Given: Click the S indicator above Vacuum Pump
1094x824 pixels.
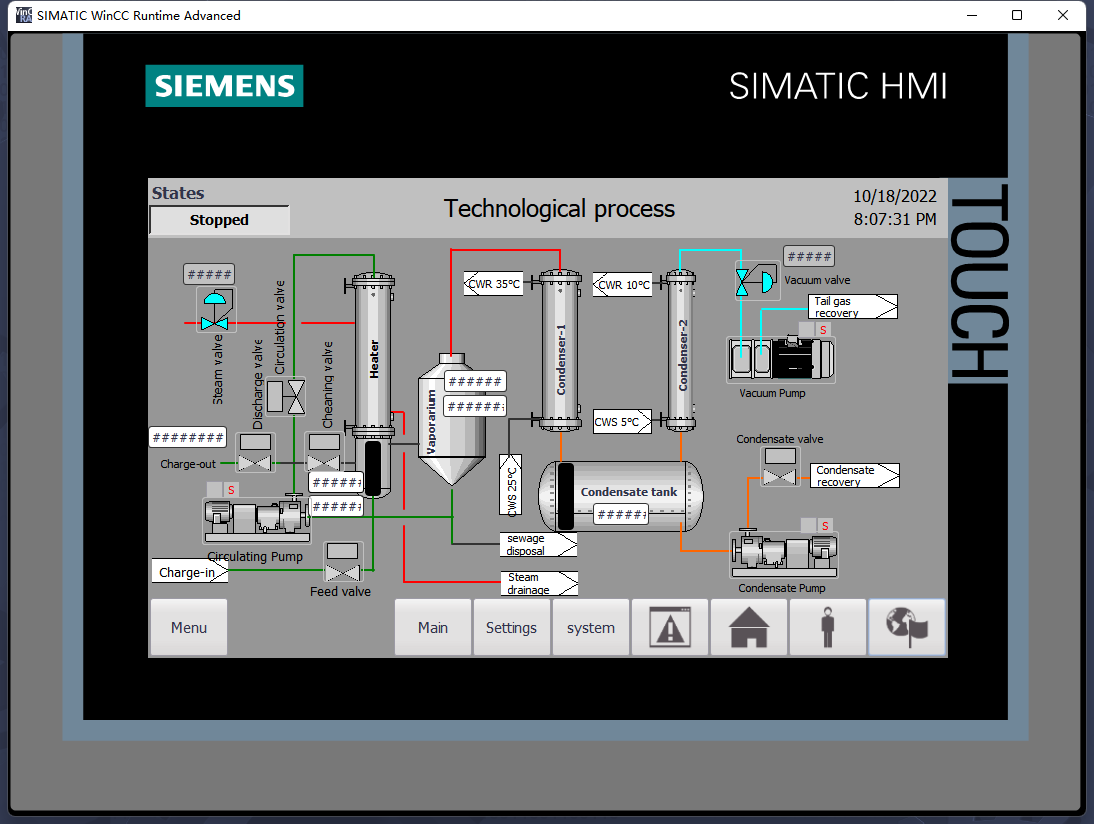Looking at the screenshot, I should (823, 330).
